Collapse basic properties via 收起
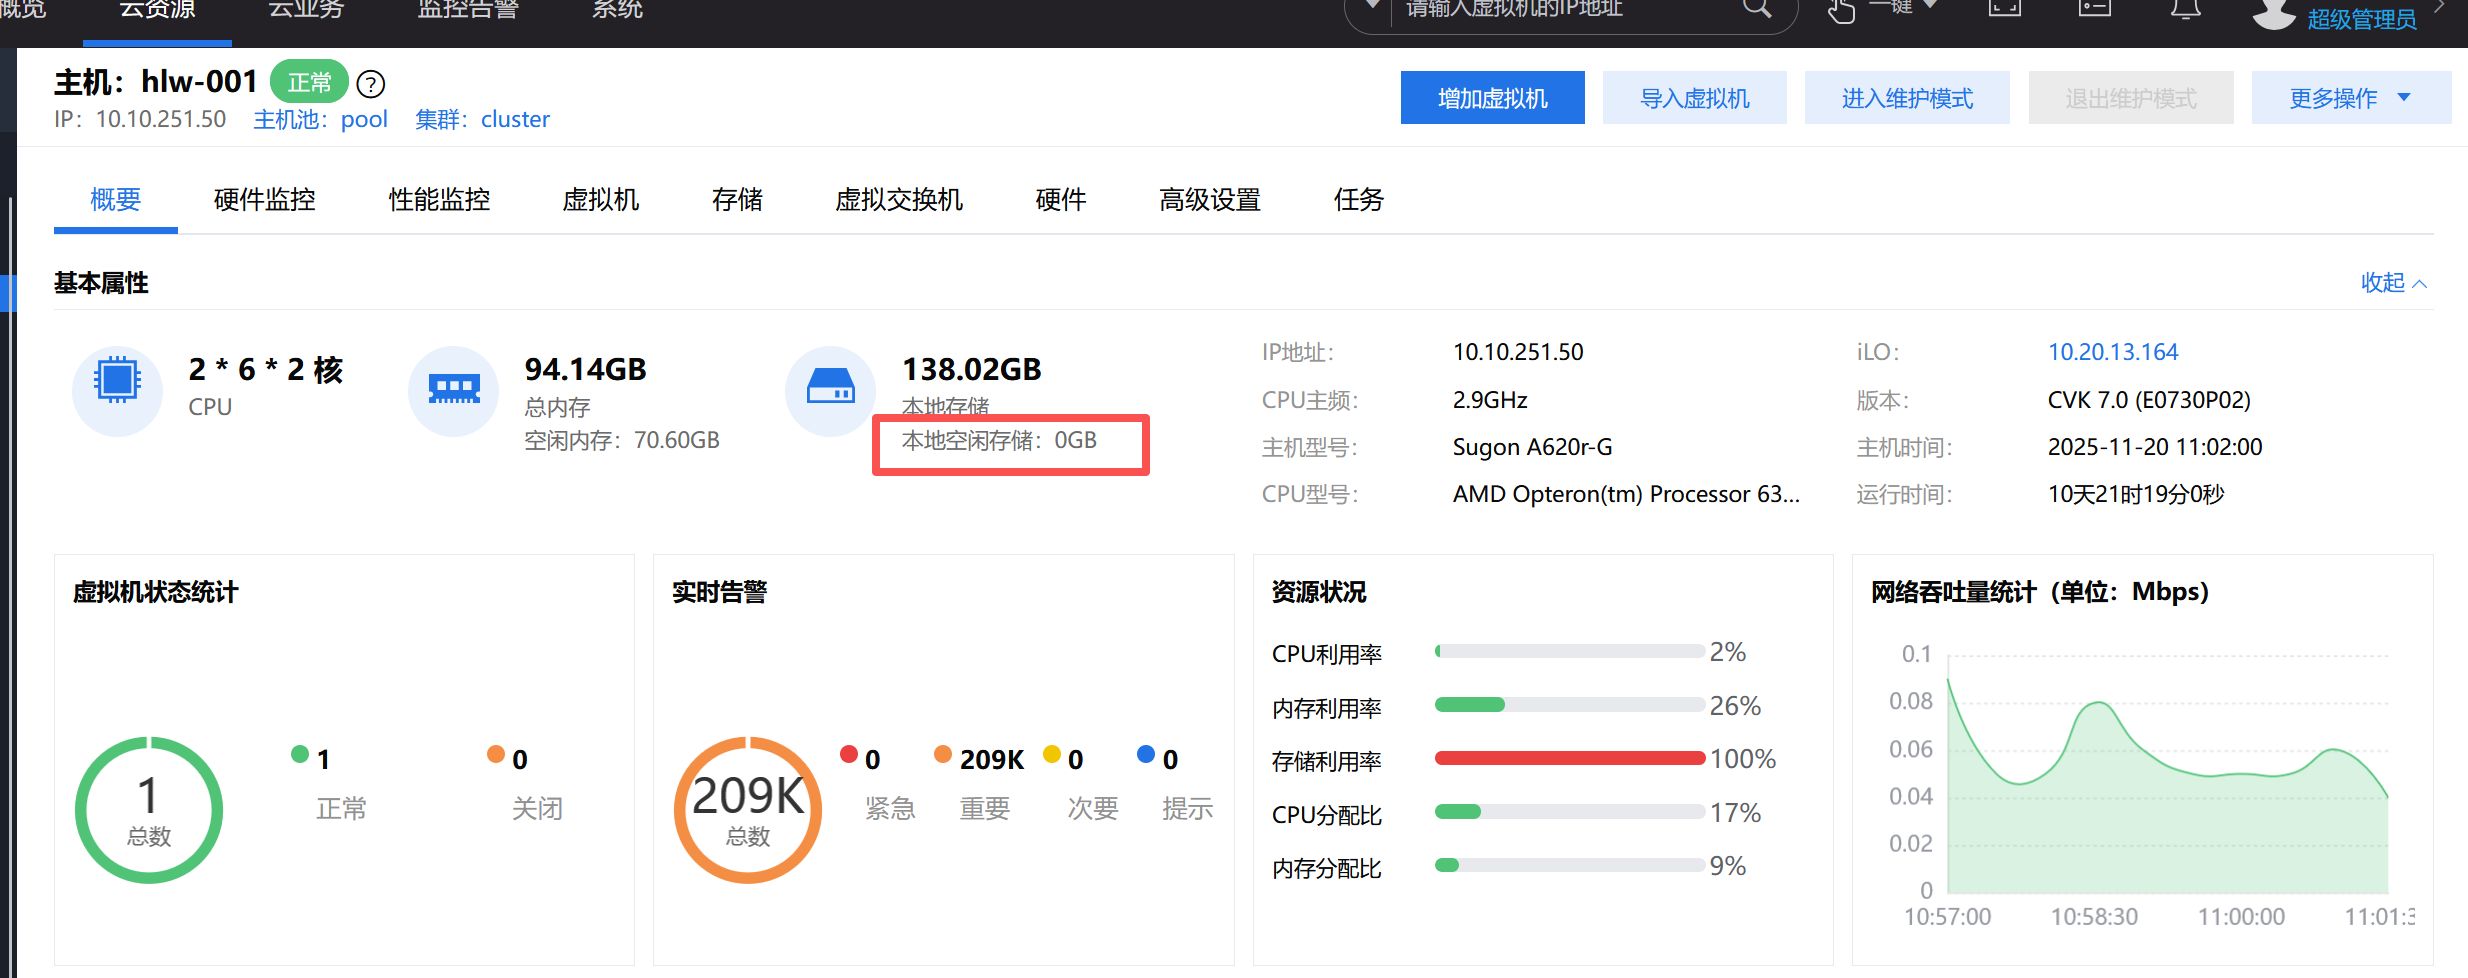Image resolution: width=2468 pixels, height=978 pixels. 2393,283
